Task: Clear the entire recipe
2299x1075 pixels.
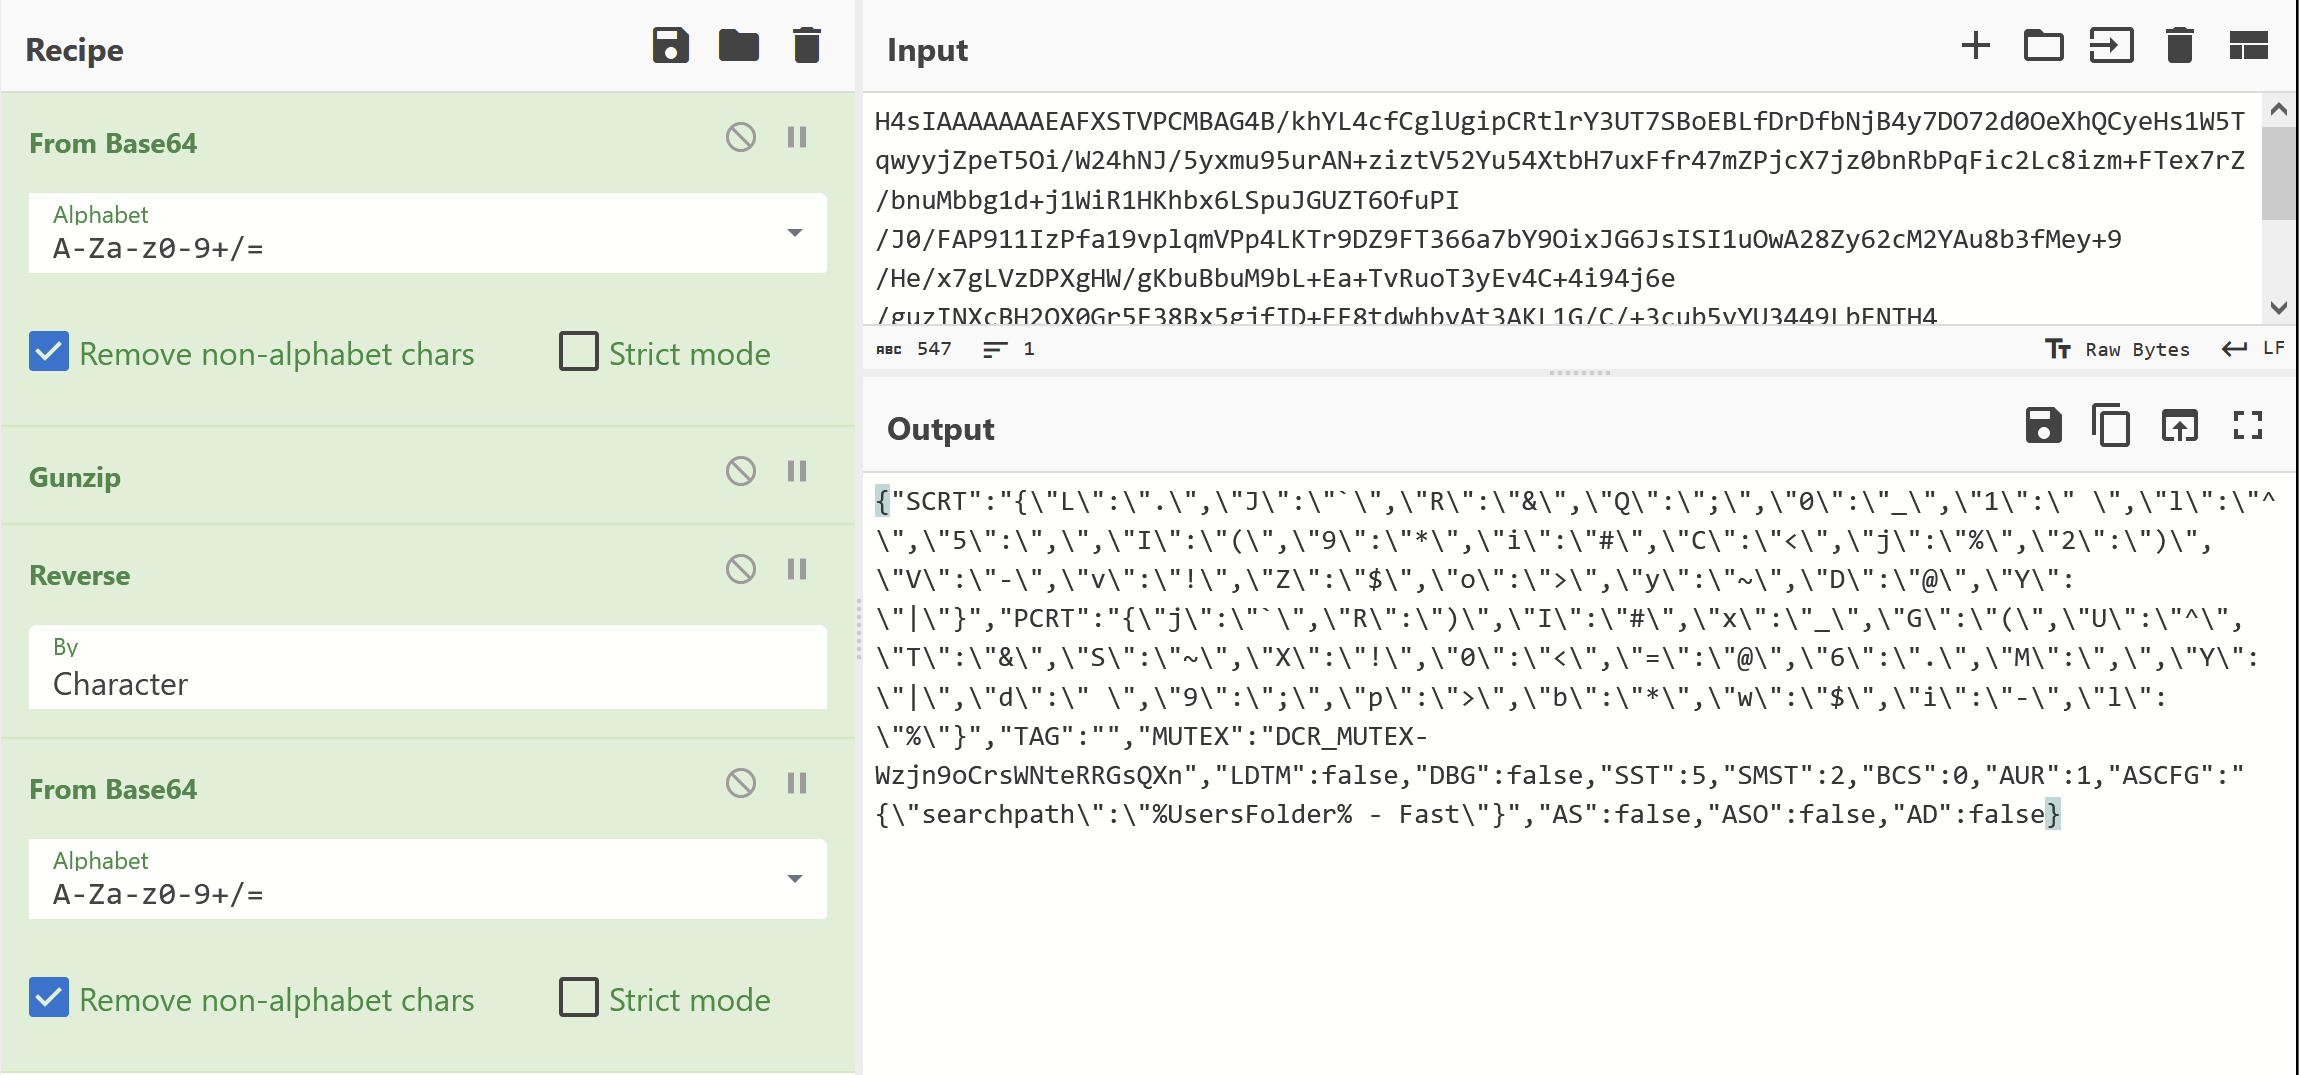Action: pyautogui.click(x=806, y=45)
